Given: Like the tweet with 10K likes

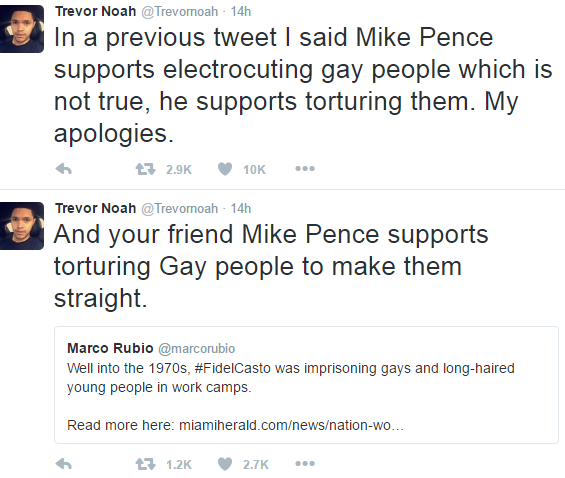Looking at the screenshot, I should pyautogui.click(x=225, y=169).
